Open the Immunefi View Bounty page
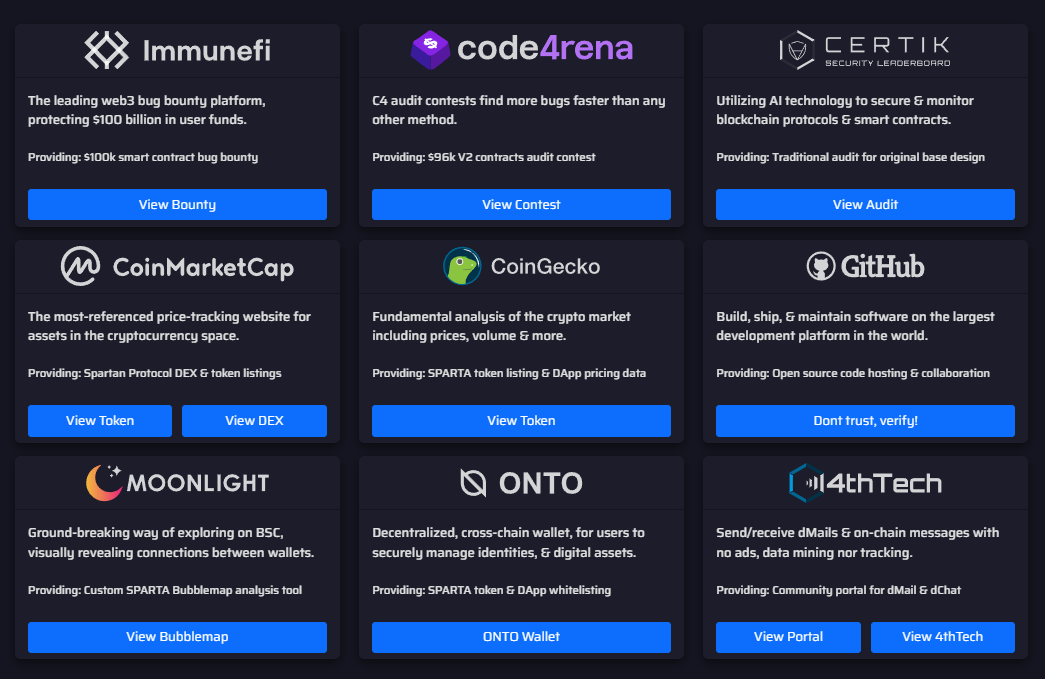 pos(177,204)
